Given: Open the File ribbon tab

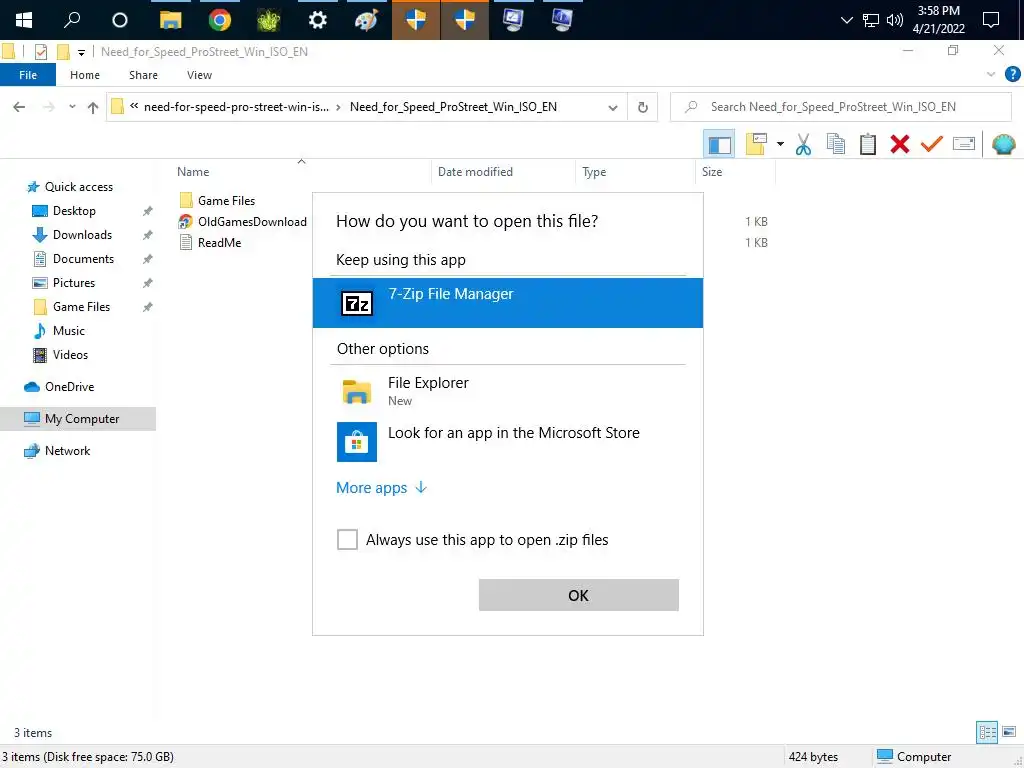Looking at the screenshot, I should tap(27, 75).
